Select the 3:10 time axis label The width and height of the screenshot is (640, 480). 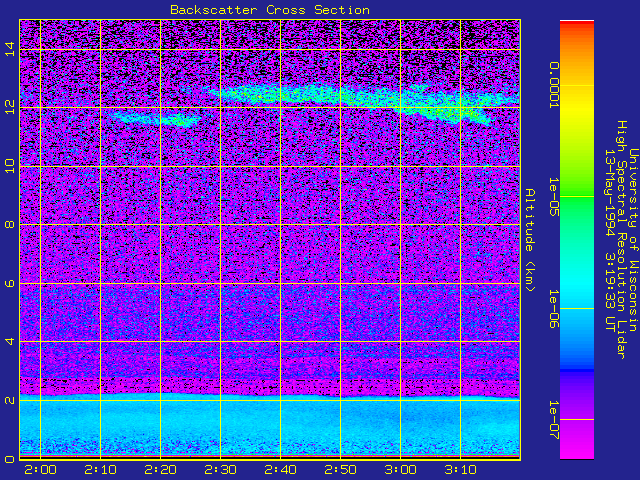click(460, 470)
